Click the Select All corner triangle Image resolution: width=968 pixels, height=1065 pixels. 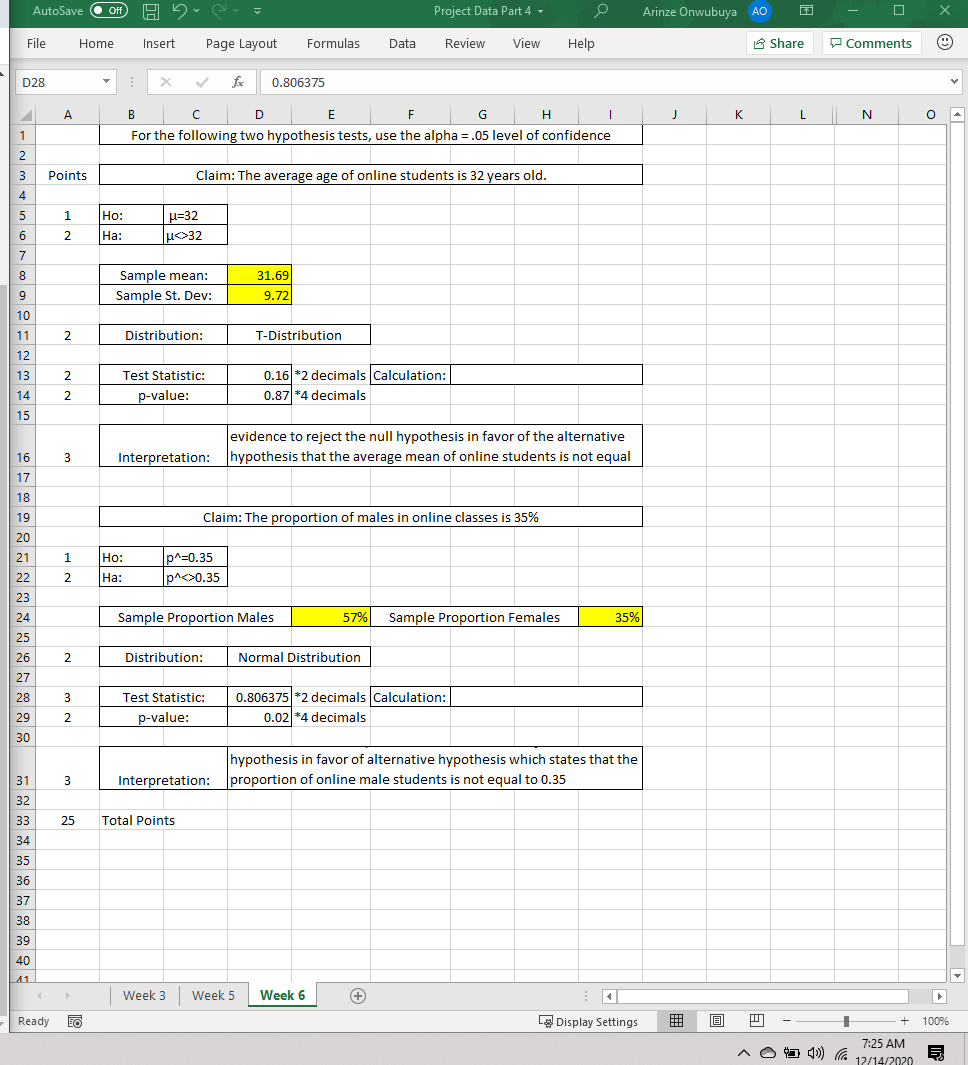[x=24, y=115]
